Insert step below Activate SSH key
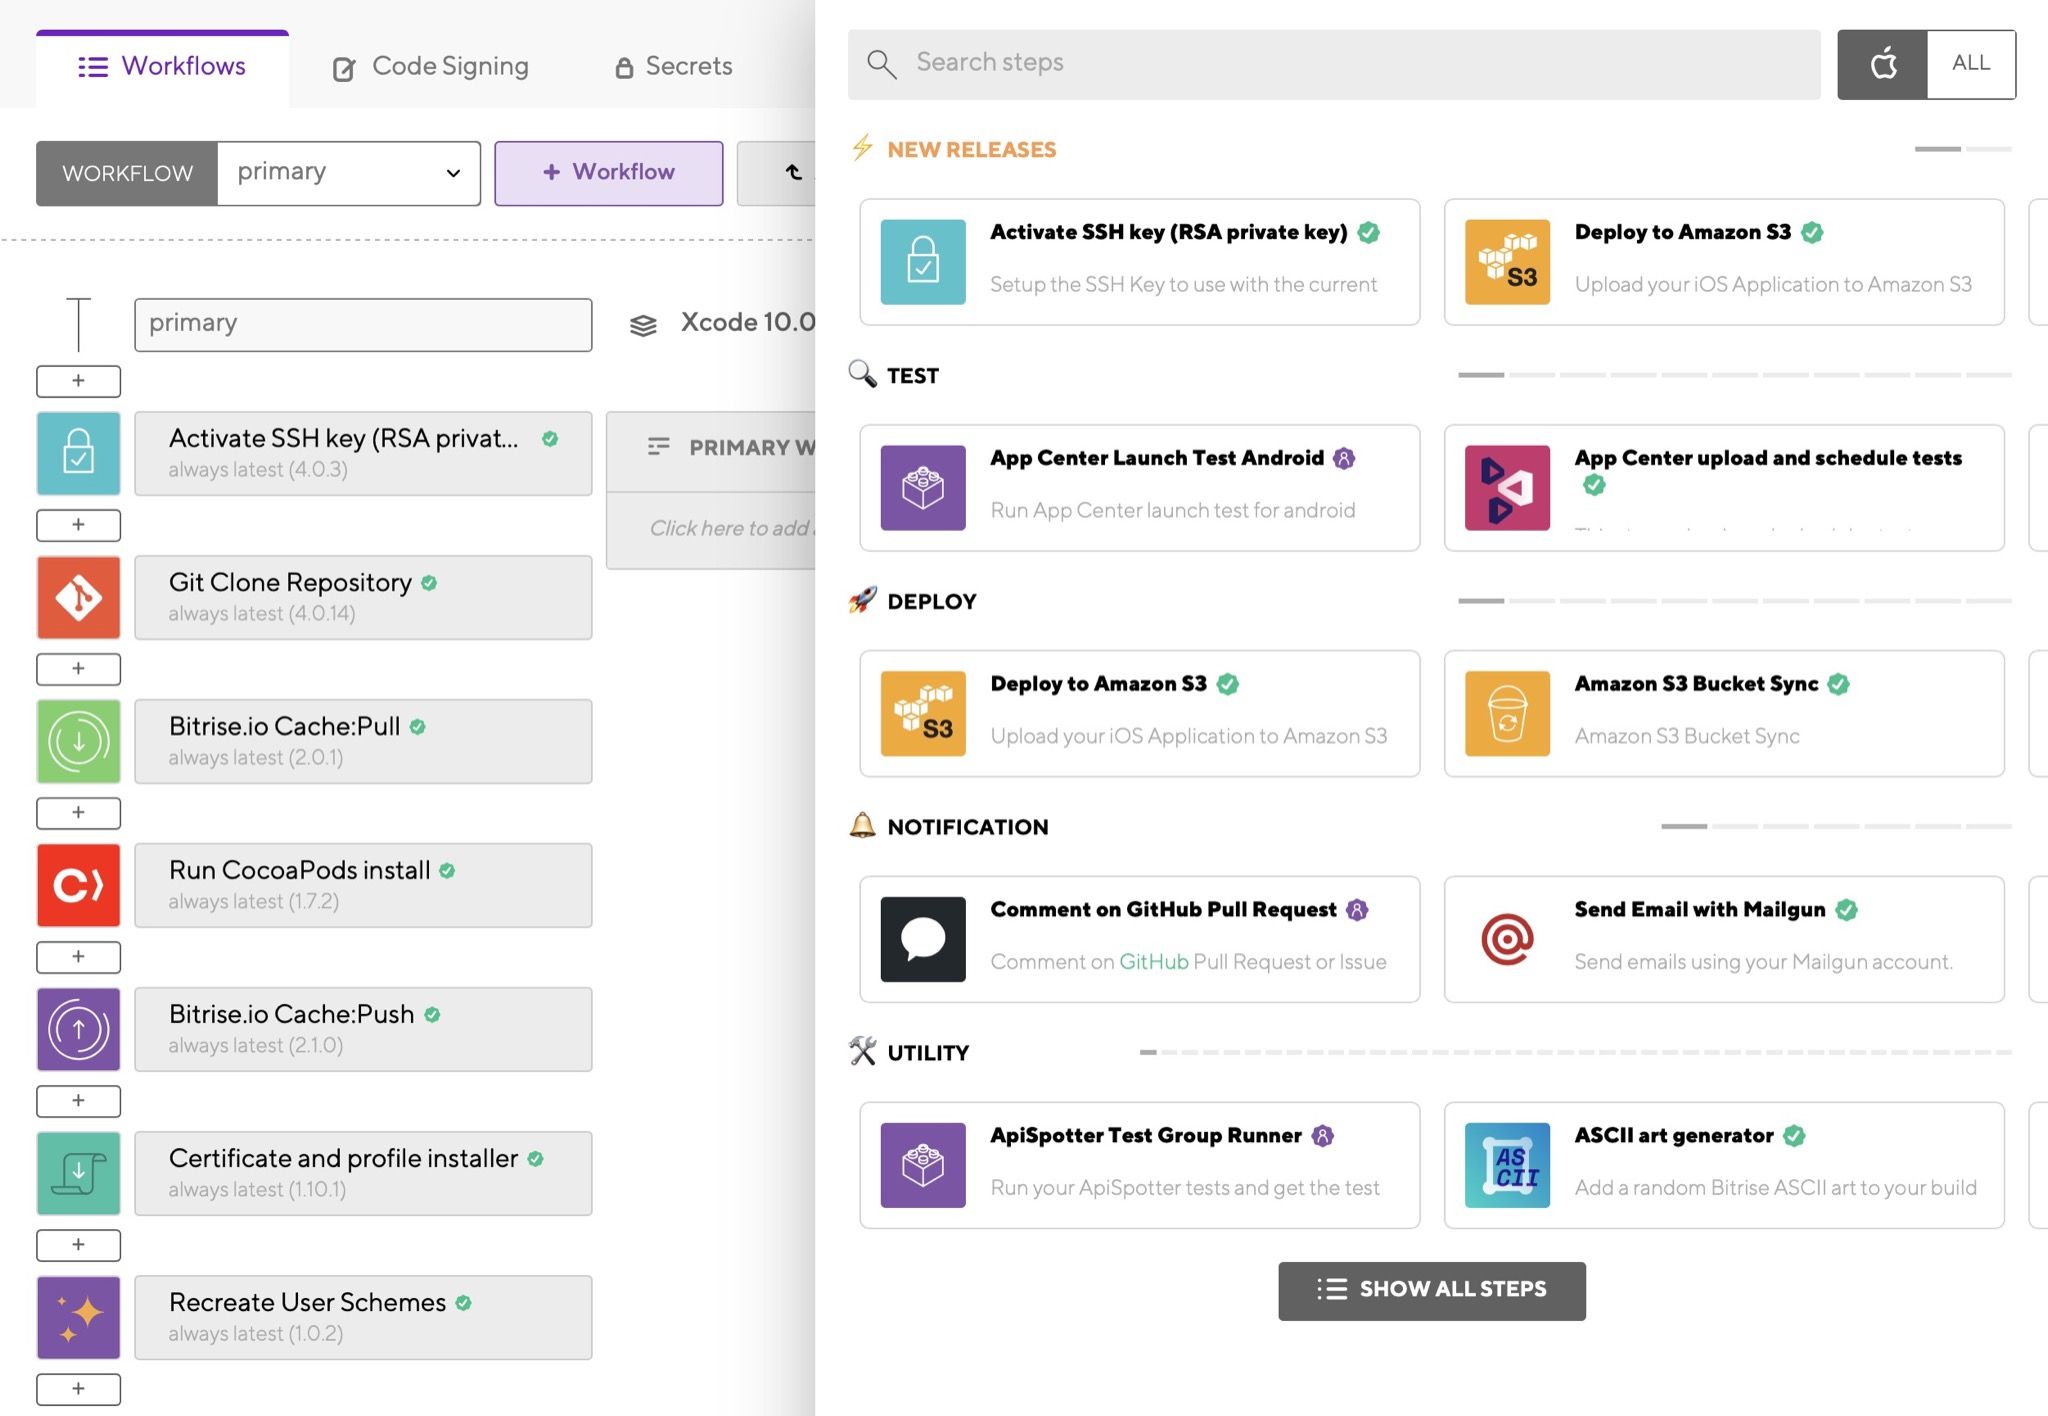This screenshot has height=1416, width=2048. pyautogui.click(x=78, y=525)
